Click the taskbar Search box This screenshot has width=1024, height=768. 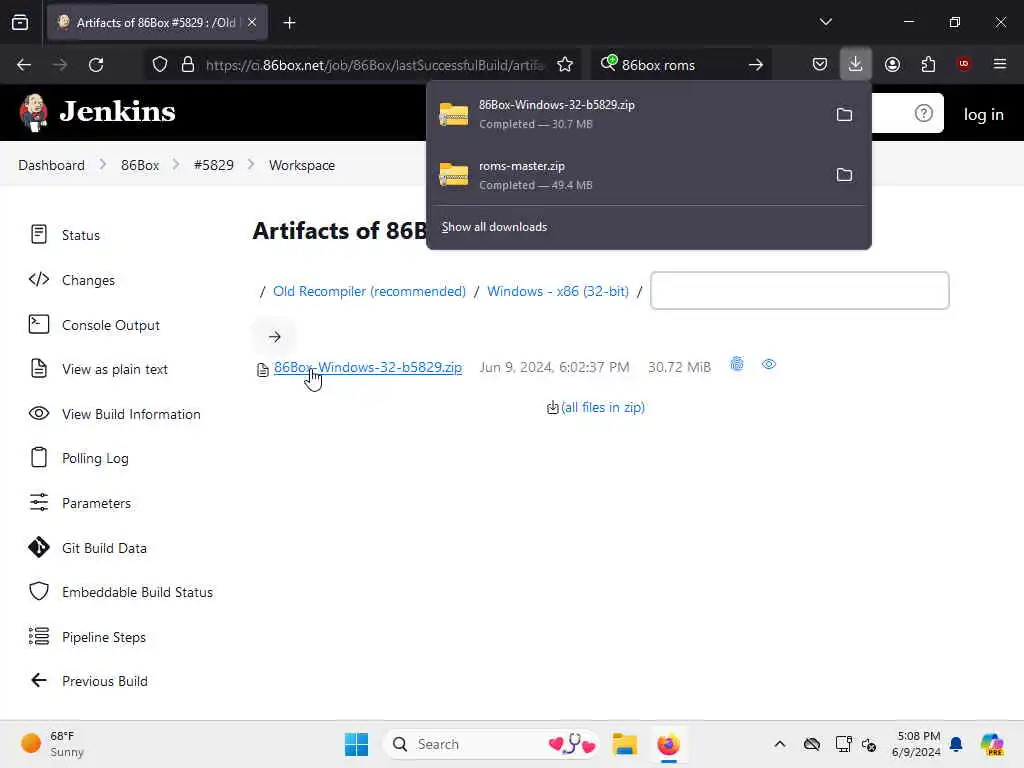click(490, 744)
